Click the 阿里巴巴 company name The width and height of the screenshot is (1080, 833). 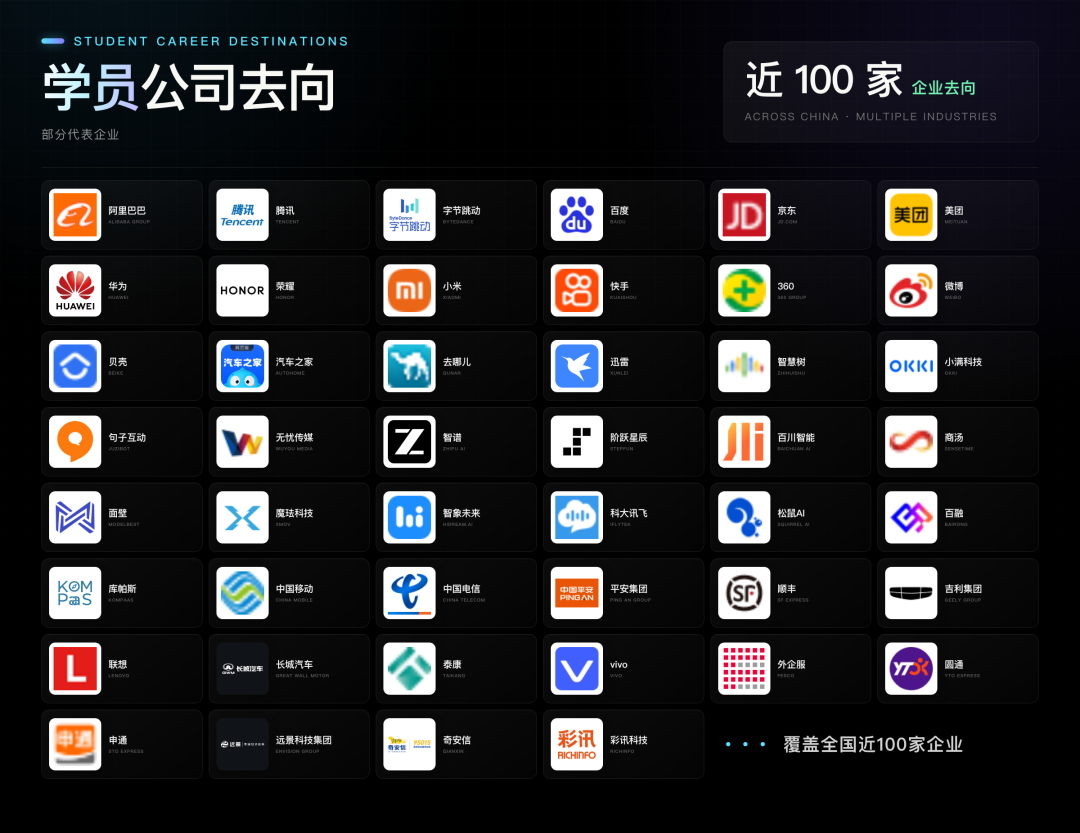pos(127,210)
